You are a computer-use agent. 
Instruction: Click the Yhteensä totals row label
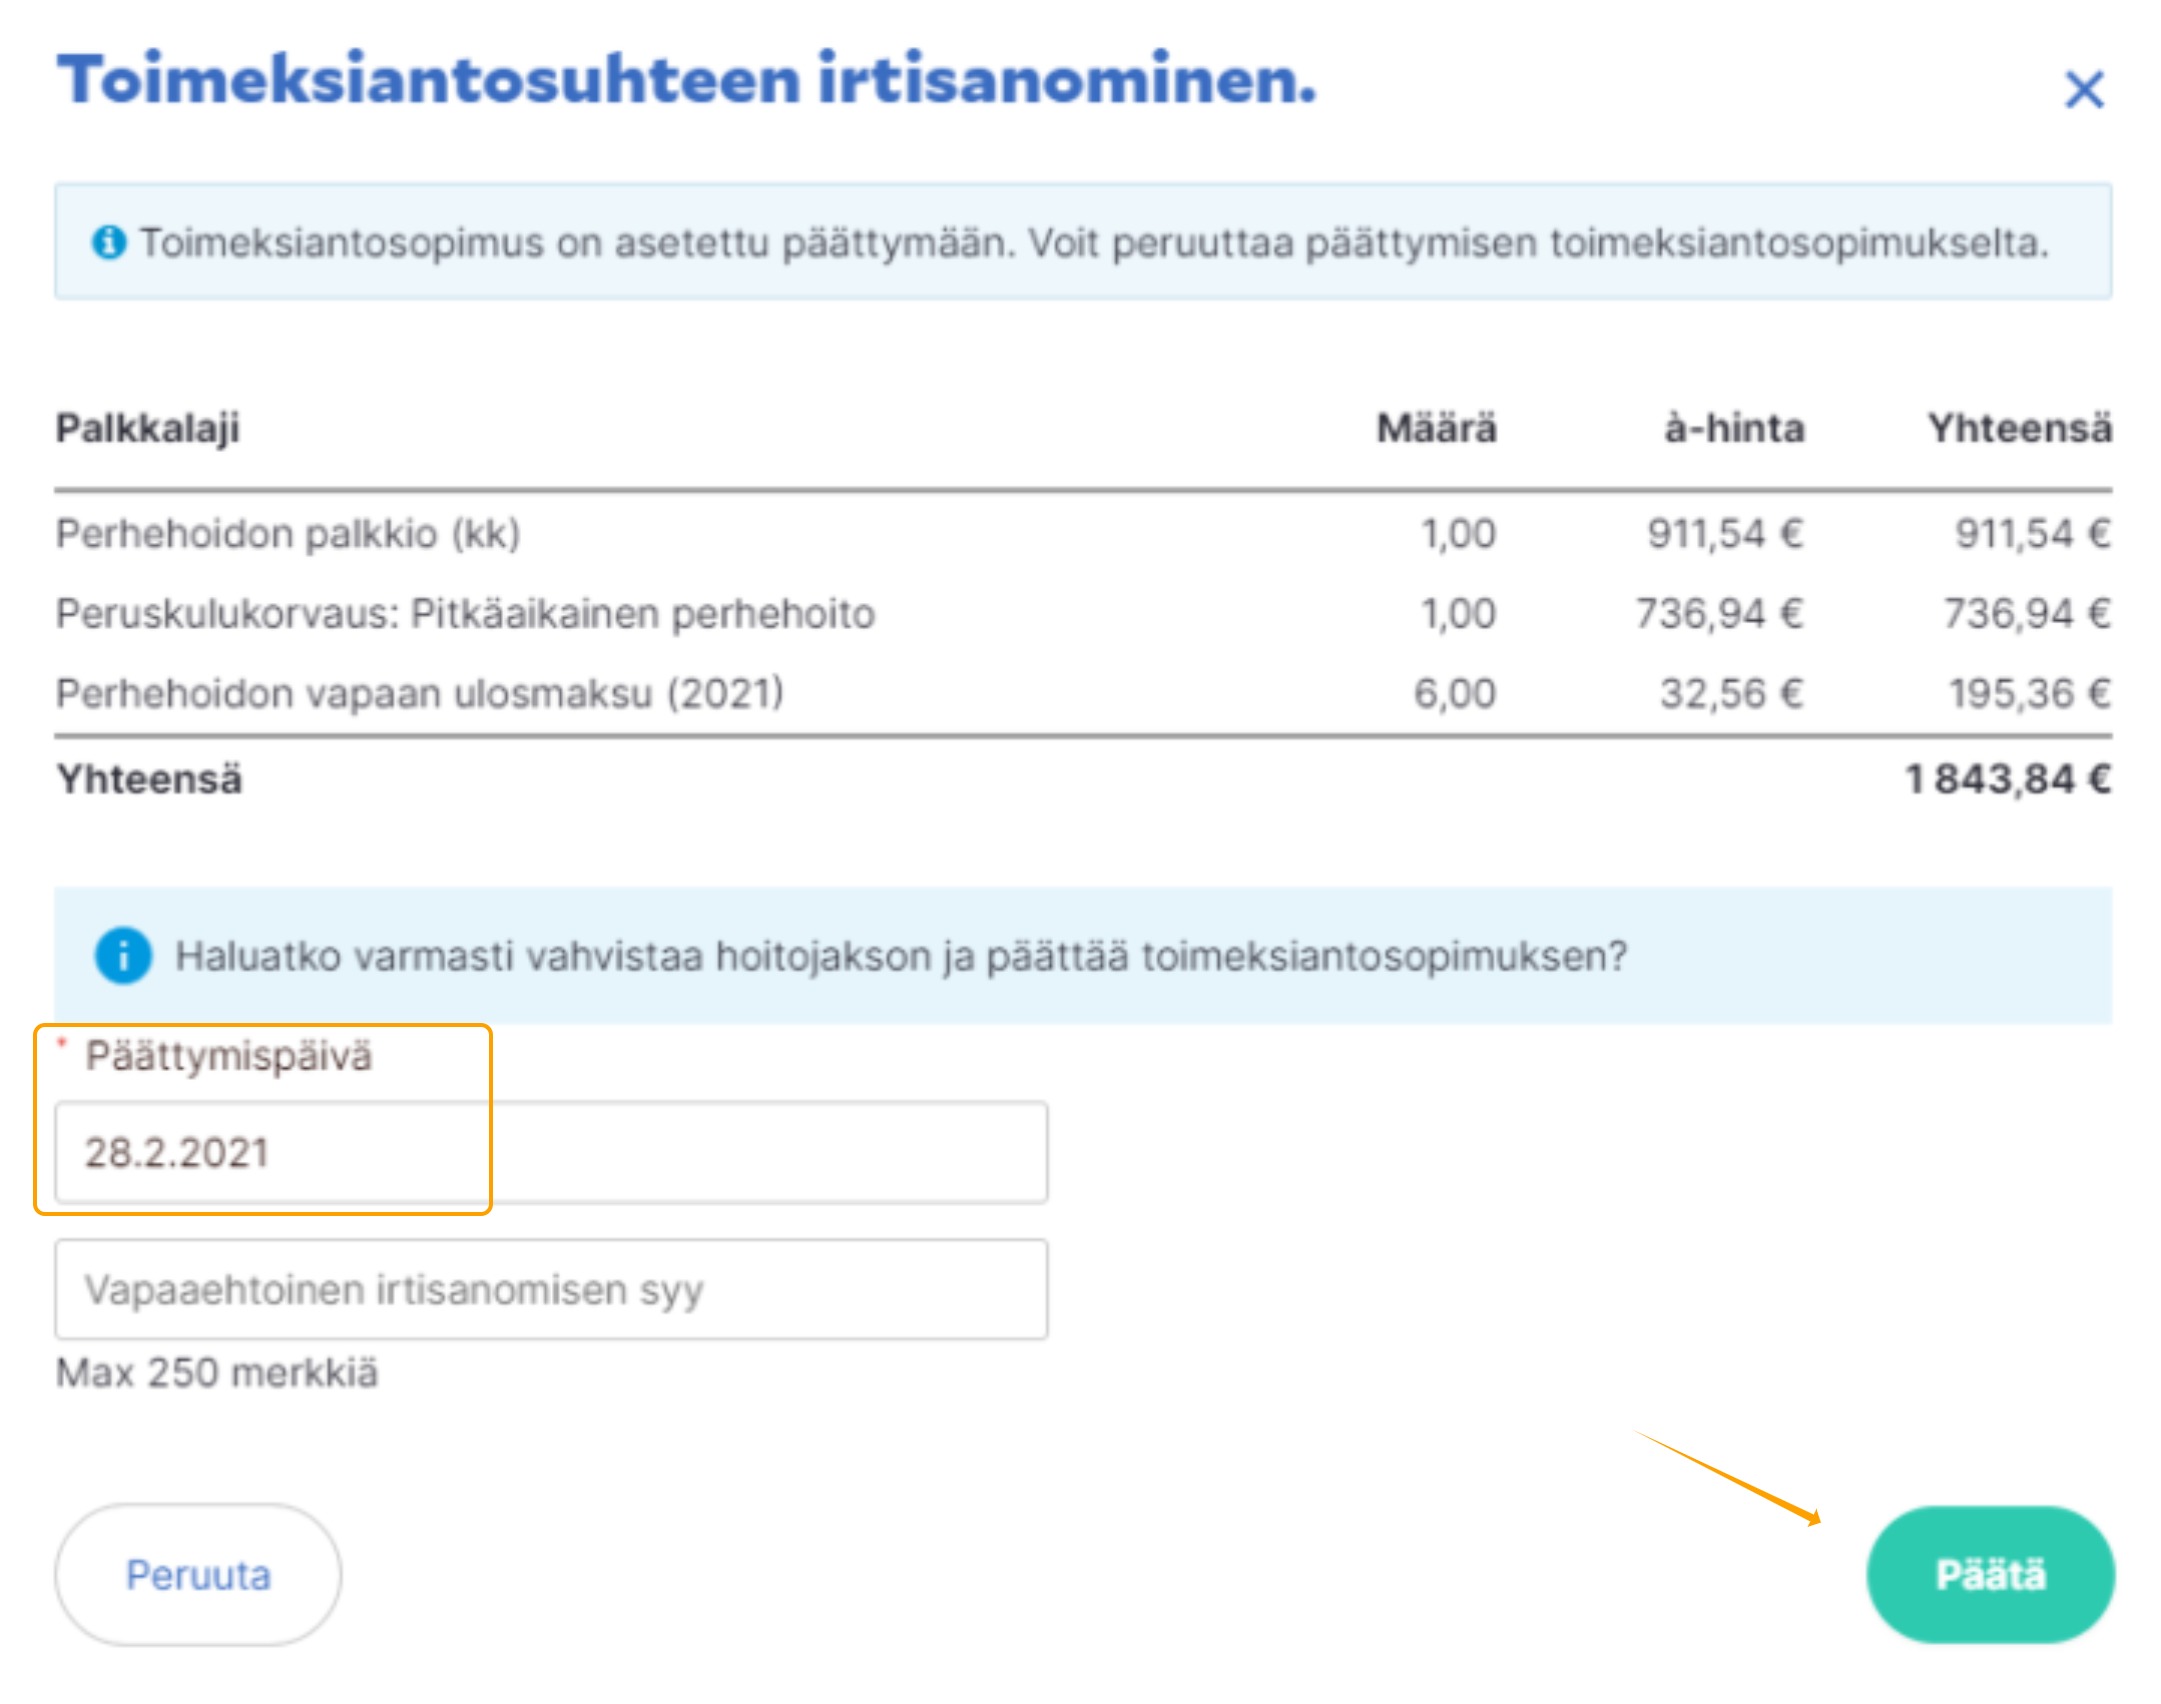click(x=149, y=779)
